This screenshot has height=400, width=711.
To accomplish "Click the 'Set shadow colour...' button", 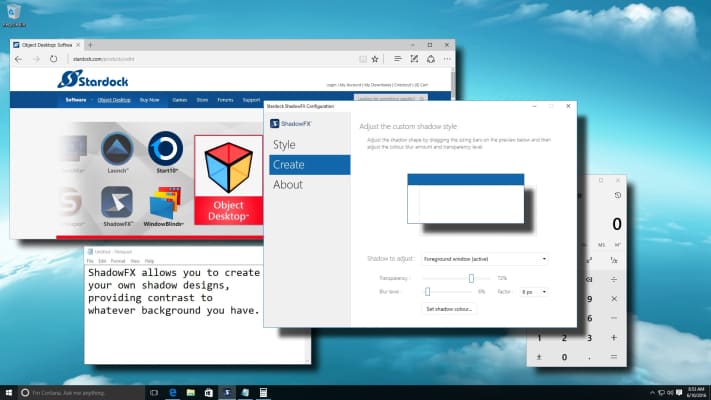I will point(450,308).
